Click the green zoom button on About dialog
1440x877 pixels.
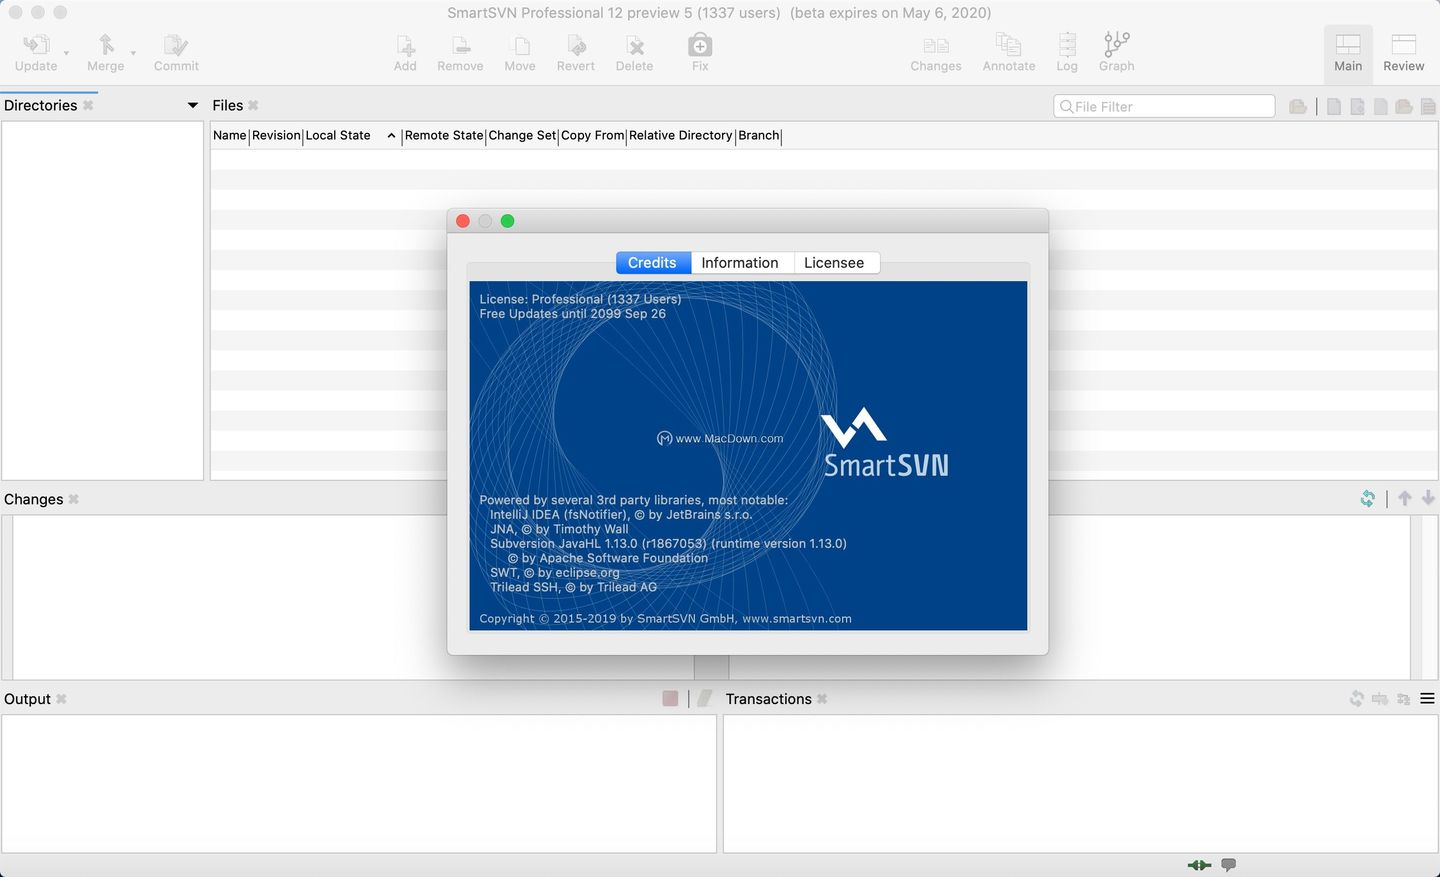508,221
